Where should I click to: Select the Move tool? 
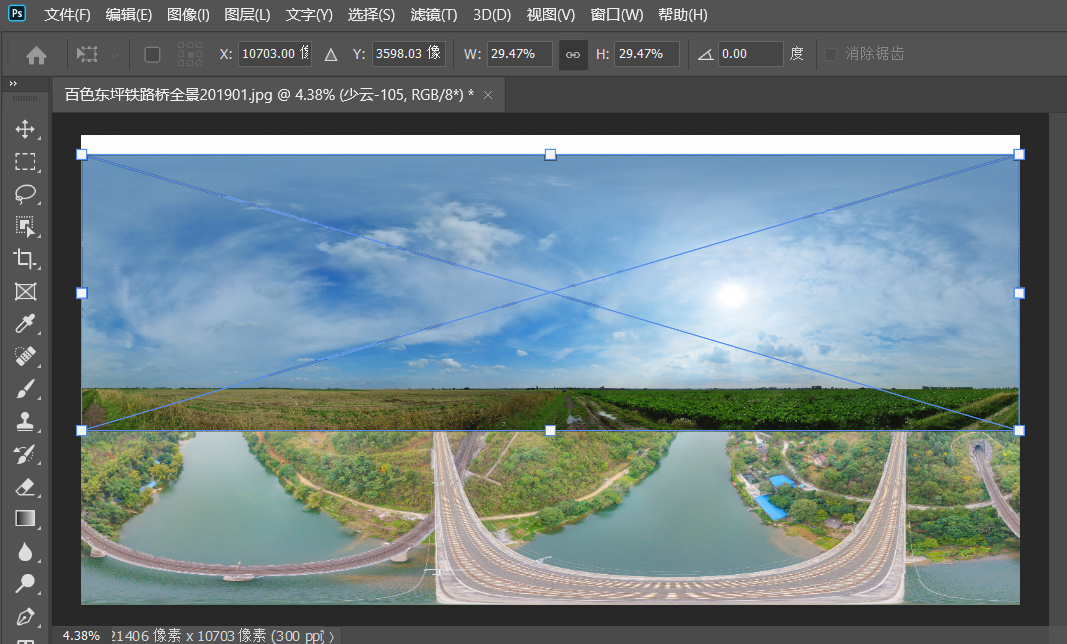pyautogui.click(x=27, y=129)
